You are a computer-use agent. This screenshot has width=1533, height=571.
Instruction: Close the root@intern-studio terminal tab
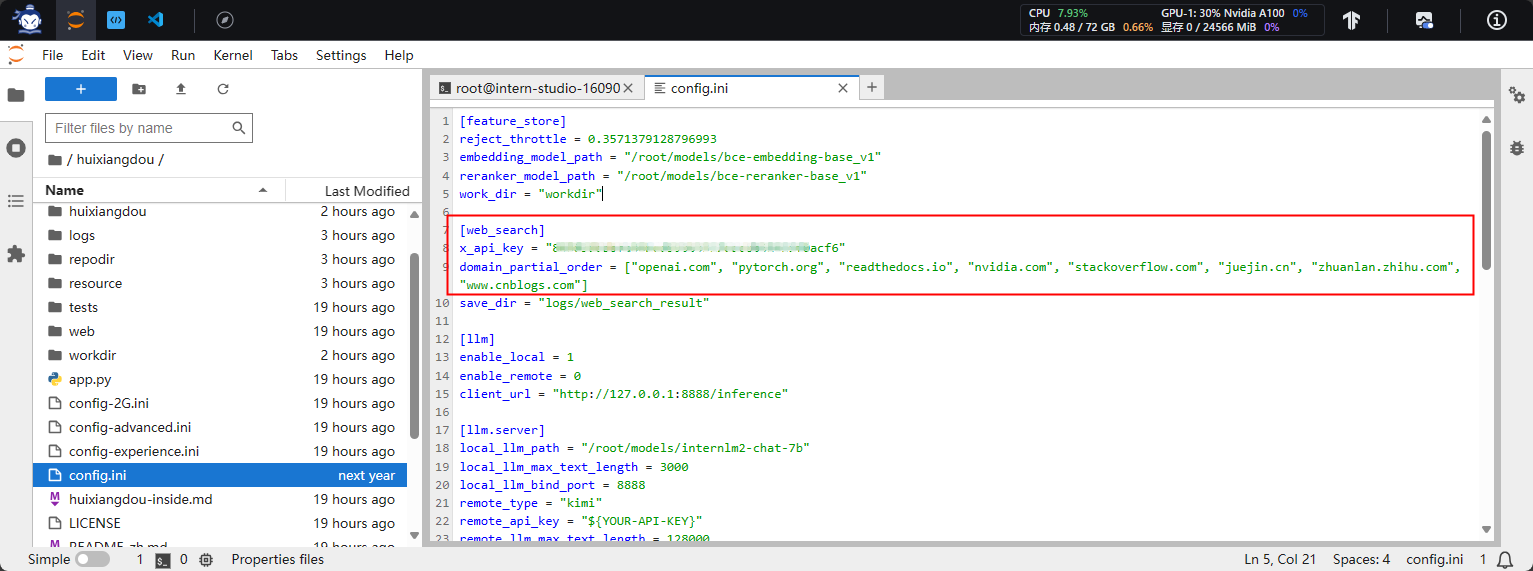tap(628, 88)
